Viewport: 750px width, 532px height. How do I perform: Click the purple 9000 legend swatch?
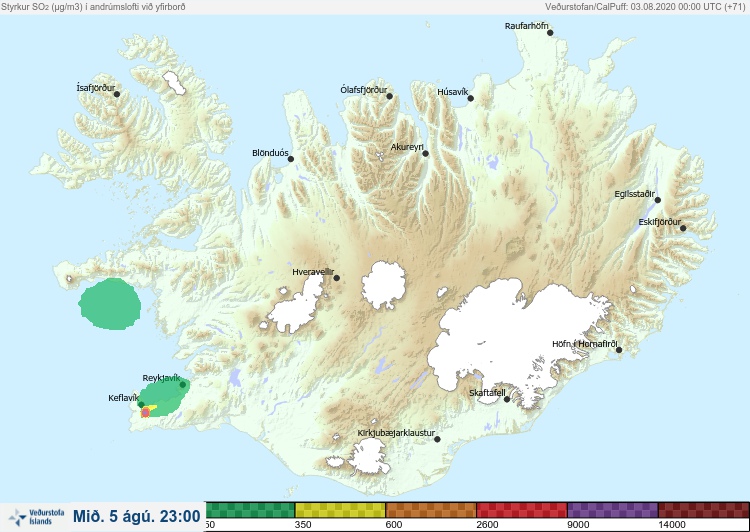[x=613, y=510]
